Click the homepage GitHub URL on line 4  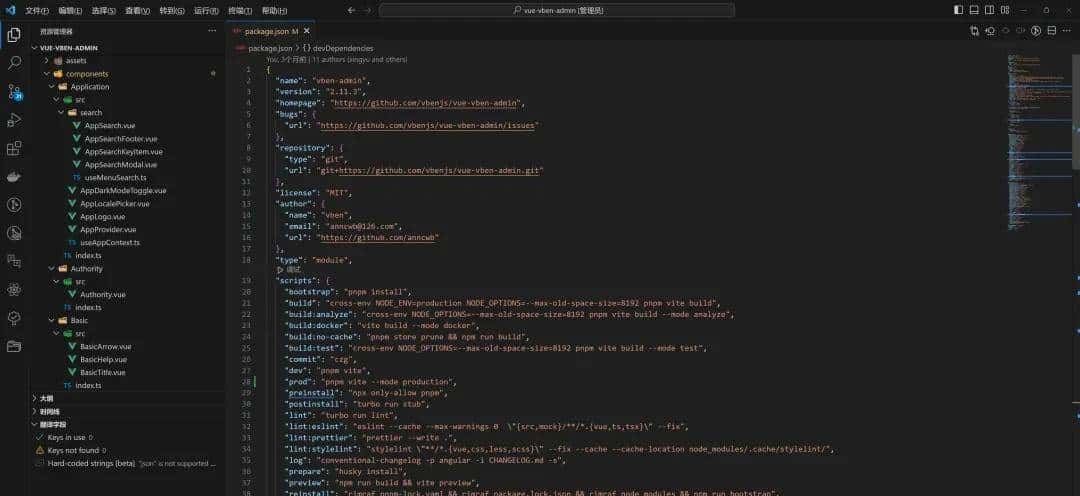pyautogui.click(x=426, y=103)
